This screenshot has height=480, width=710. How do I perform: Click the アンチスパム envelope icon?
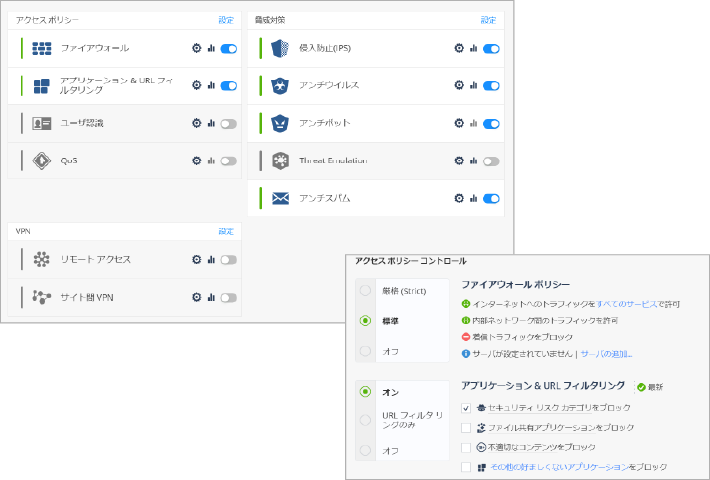pyautogui.click(x=280, y=198)
